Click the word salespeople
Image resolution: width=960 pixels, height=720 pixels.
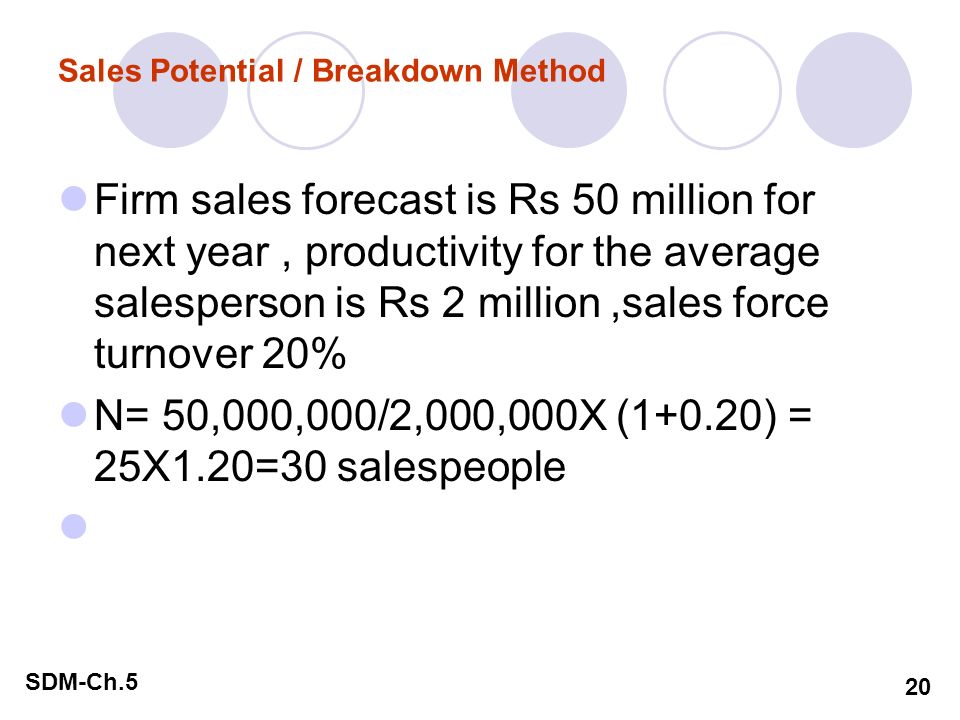pyautogui.click(x=451, y=468)
